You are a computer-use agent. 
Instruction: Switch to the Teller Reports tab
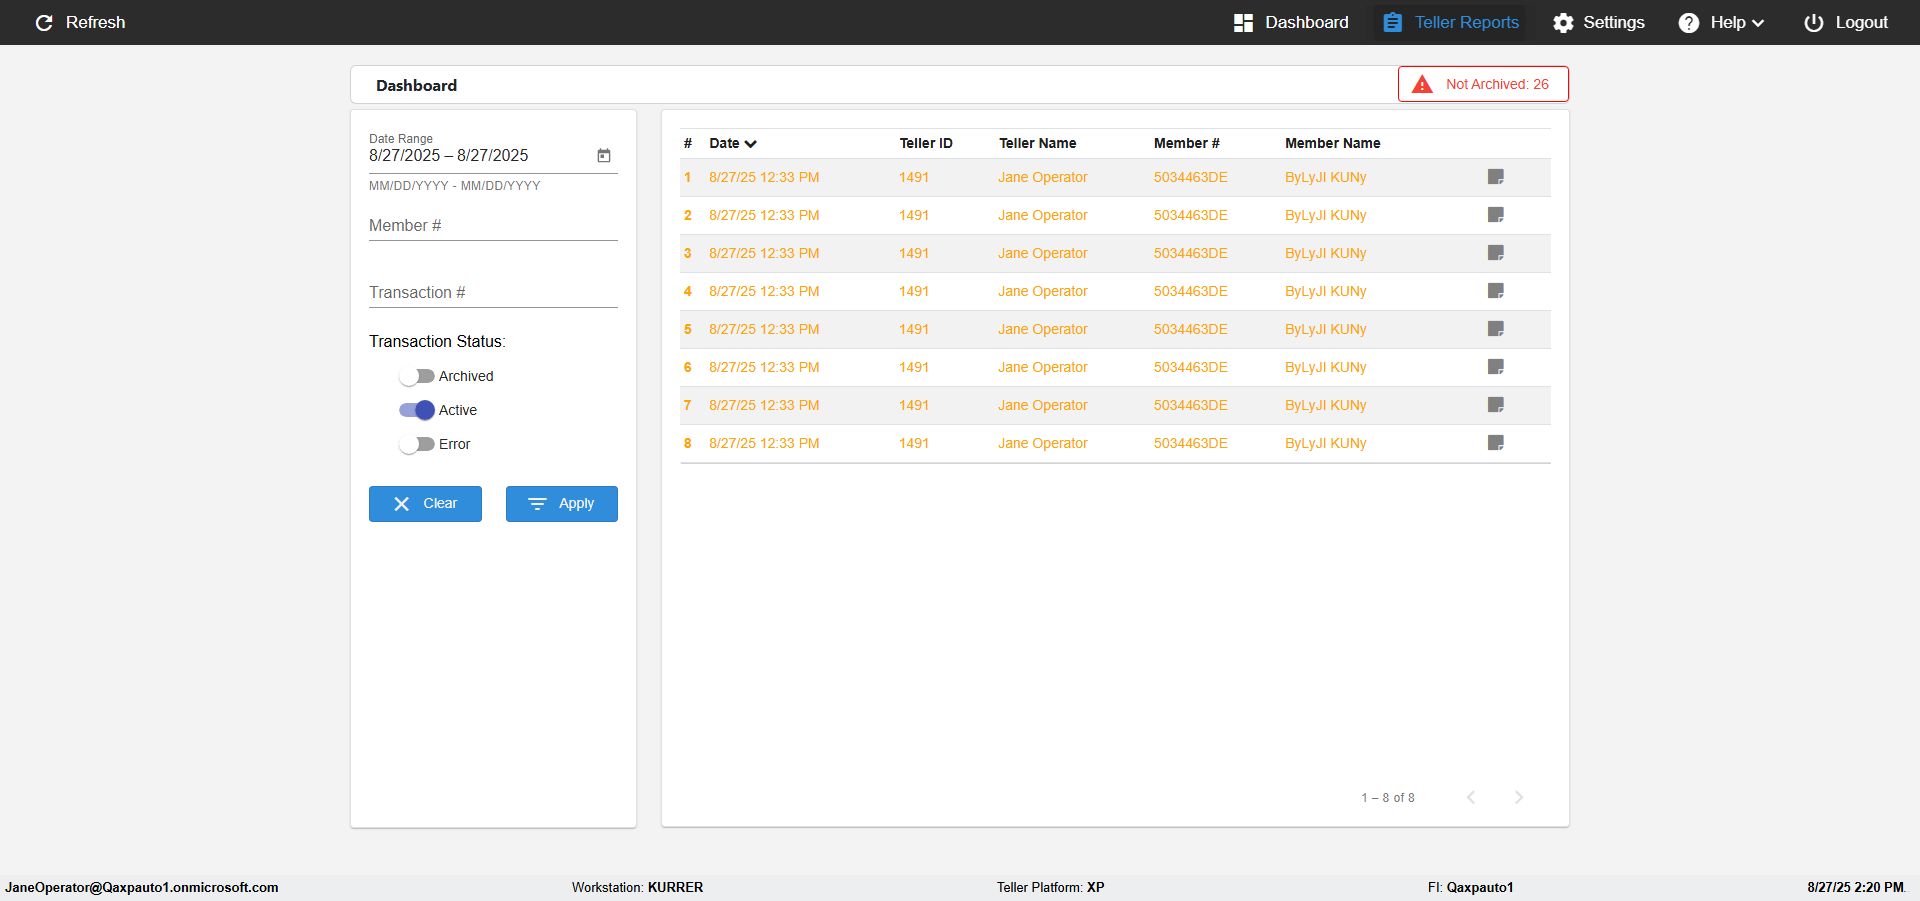pos(1451,22)
